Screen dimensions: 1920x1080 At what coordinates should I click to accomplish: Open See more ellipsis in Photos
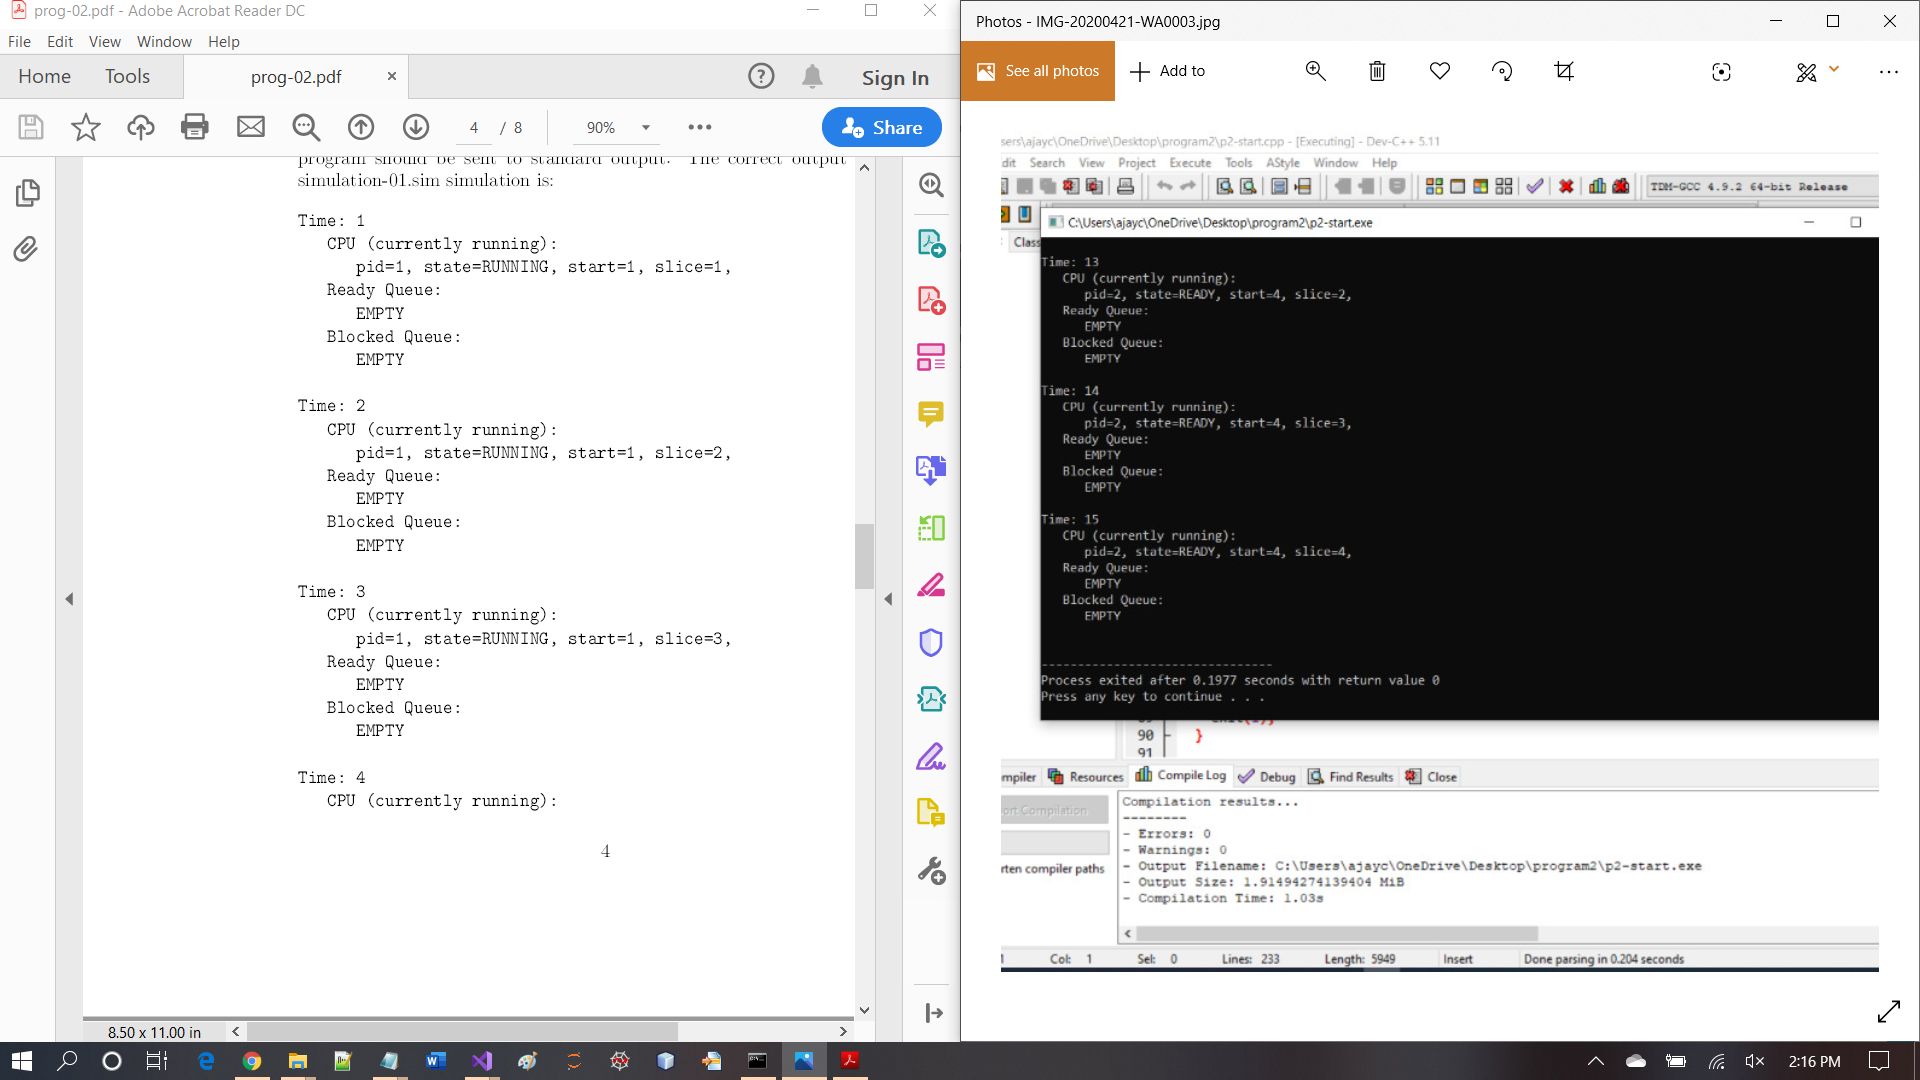[x=1888, y=71]
